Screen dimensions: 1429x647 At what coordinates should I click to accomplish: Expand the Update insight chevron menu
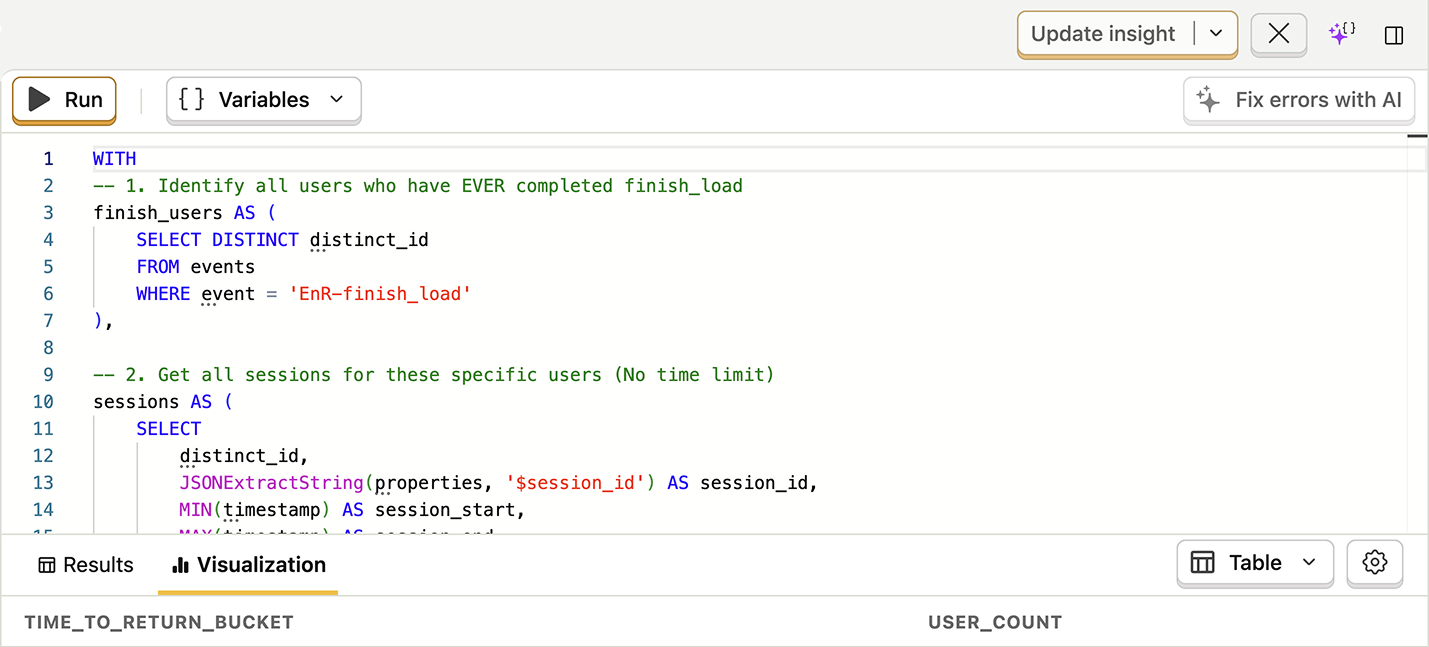[x=1216, y=34]
